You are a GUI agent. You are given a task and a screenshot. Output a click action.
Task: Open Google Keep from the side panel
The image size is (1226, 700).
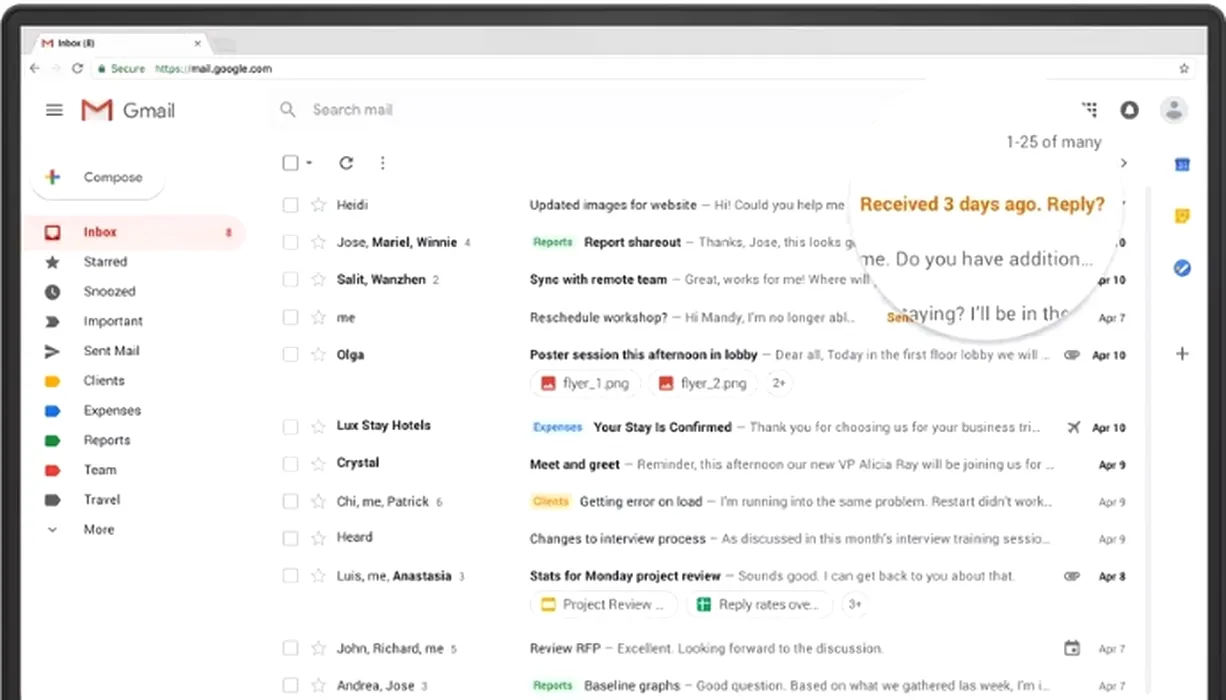1182,217
